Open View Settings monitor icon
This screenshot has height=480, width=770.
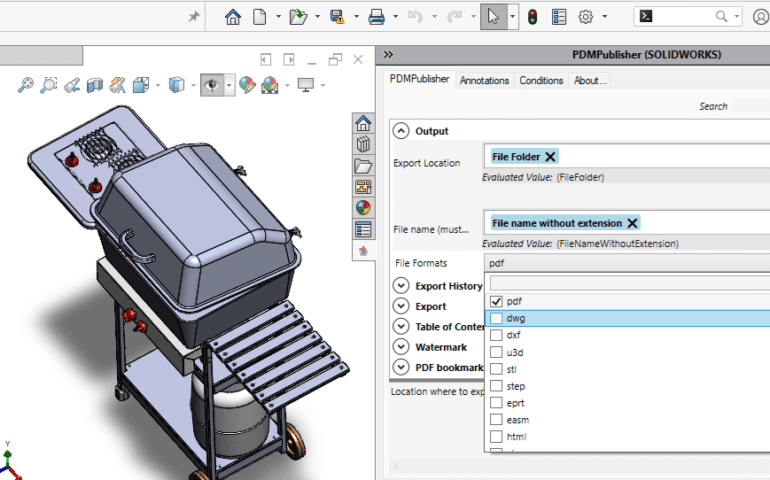click(x=305, y=85)
